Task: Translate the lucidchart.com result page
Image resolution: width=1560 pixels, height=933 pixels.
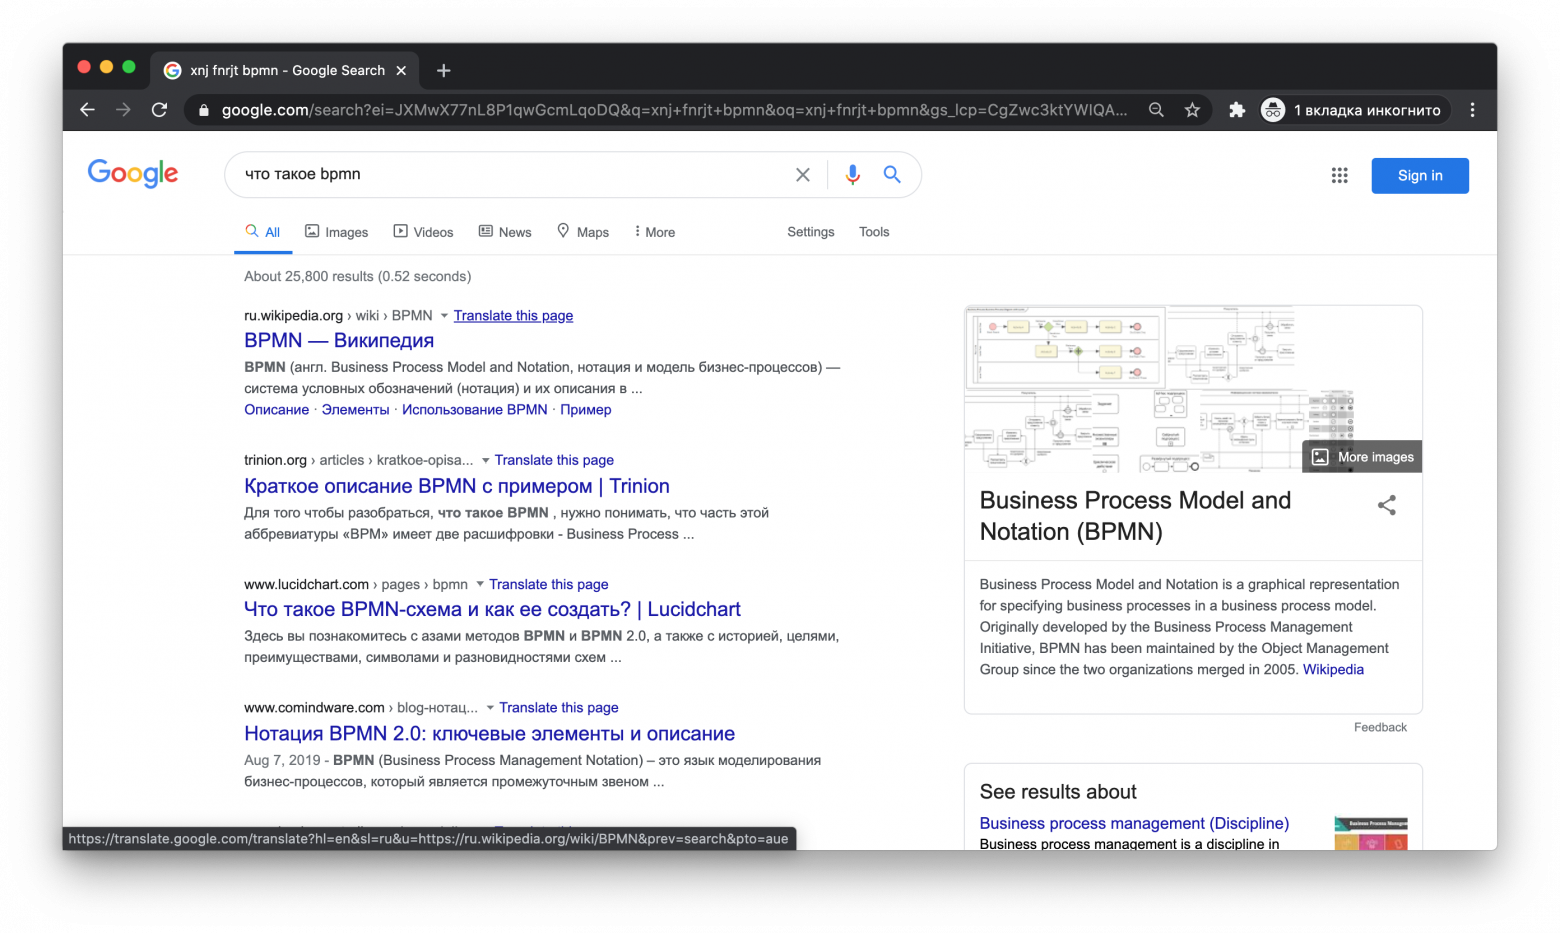Action: (549, 584)
